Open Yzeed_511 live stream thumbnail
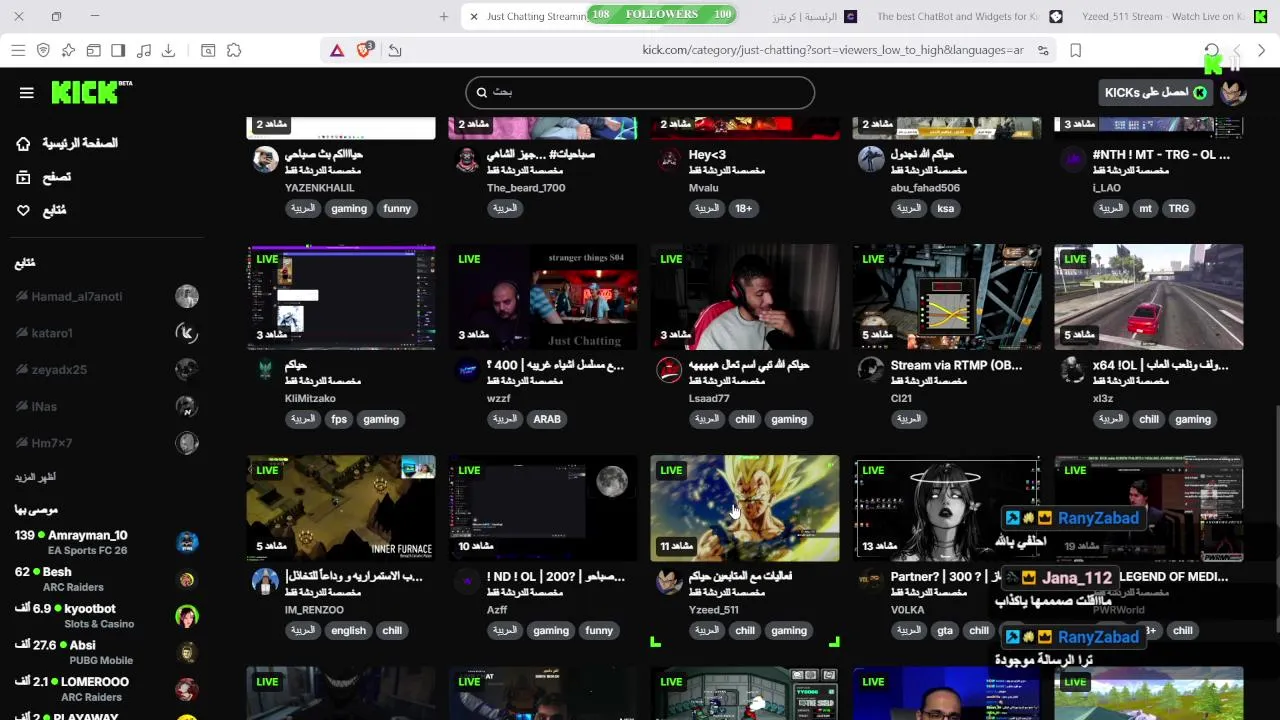Image resolution: width=1280 pixels, height=720 pixels. (745, 508)
